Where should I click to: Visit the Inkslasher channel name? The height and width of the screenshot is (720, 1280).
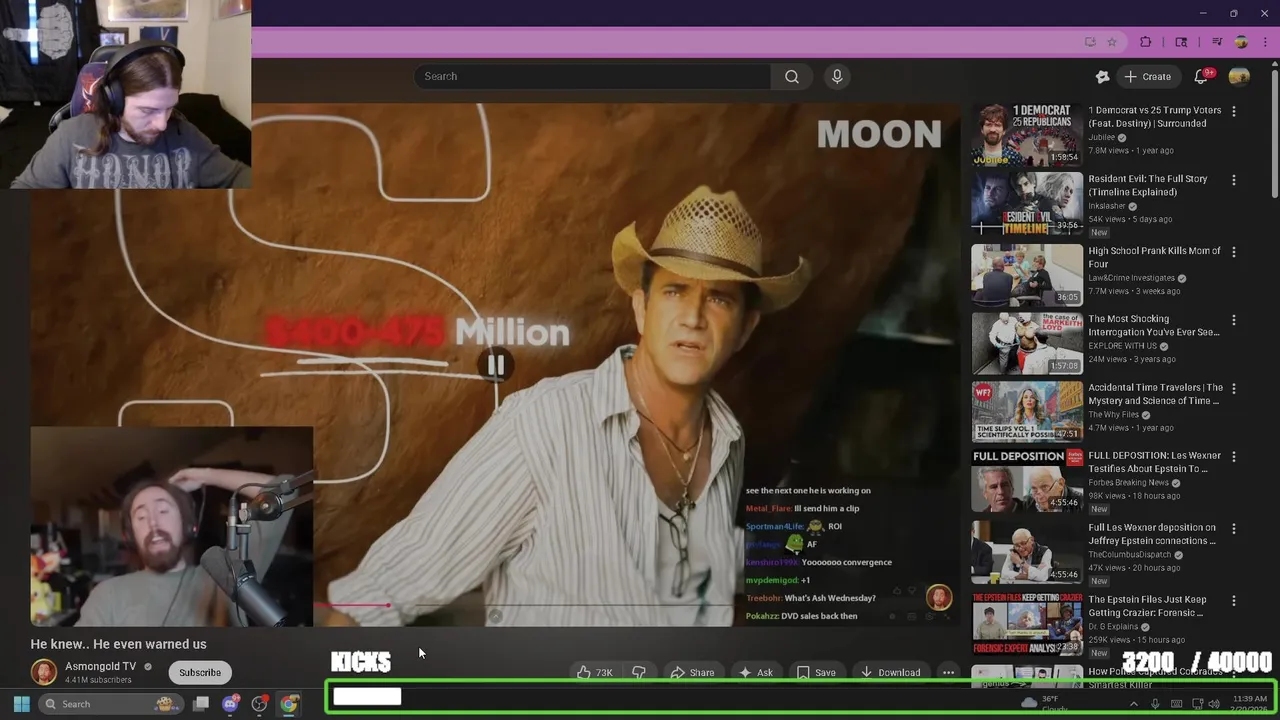click(1107, 206)
